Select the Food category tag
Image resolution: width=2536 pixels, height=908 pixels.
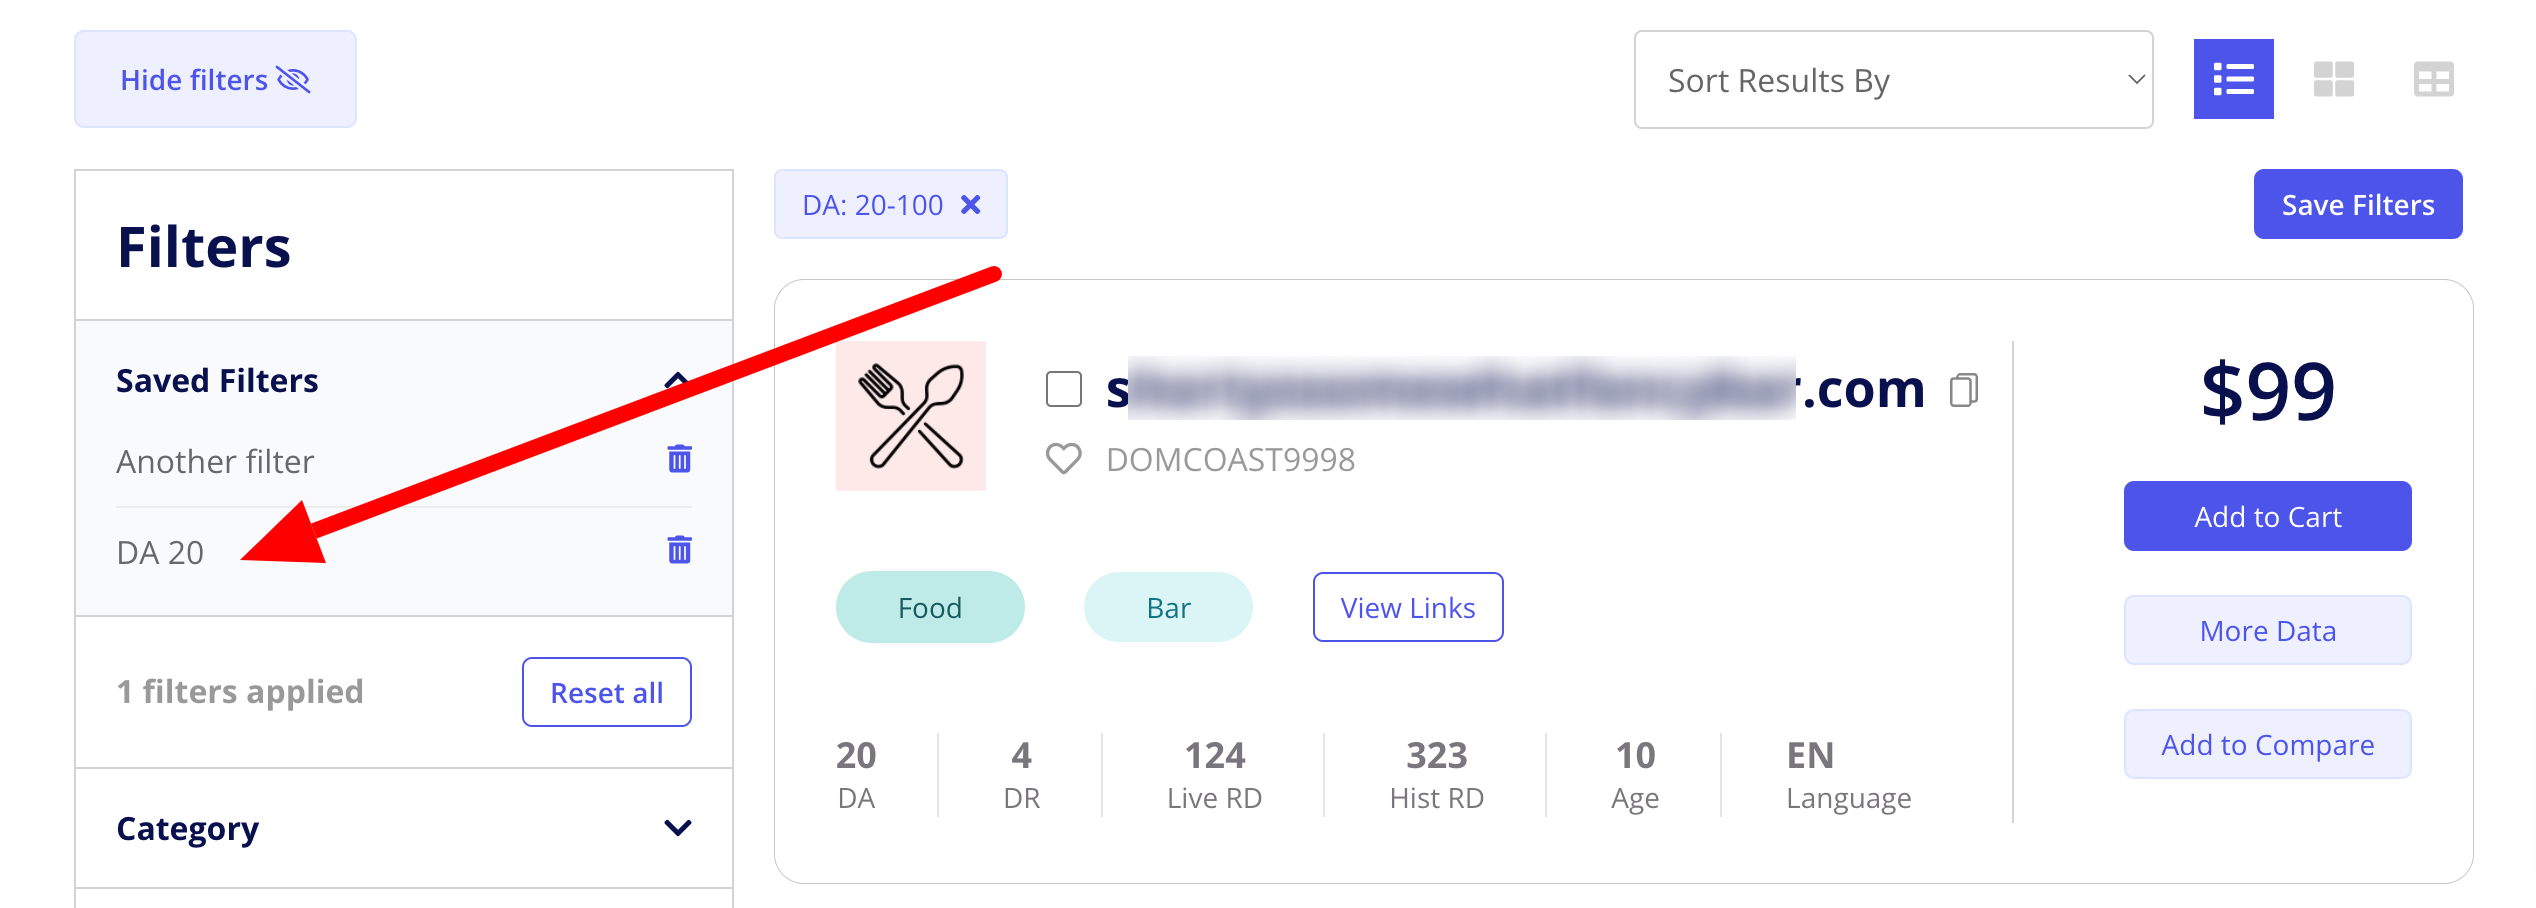929,607
